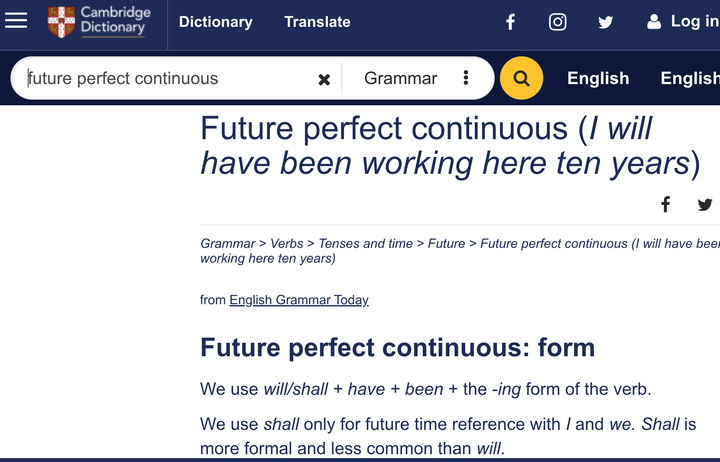Start search with yellow magnifier button
720x462 pixels.
click(x=521, y=78)
